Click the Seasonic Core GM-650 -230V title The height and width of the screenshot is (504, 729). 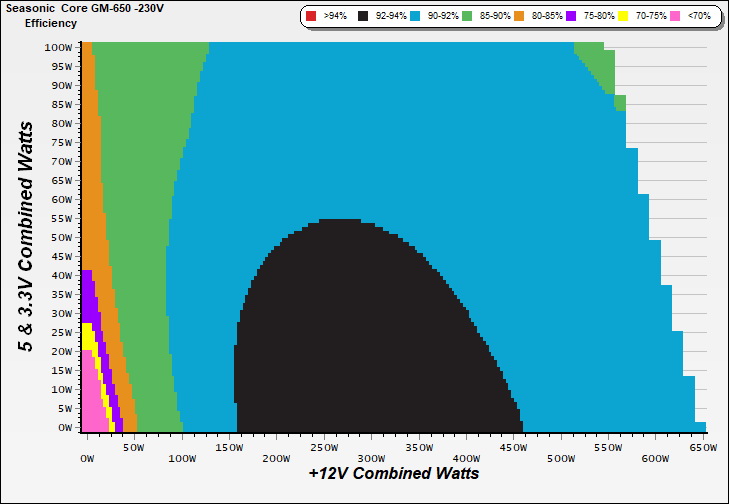(x=83, y=8)
